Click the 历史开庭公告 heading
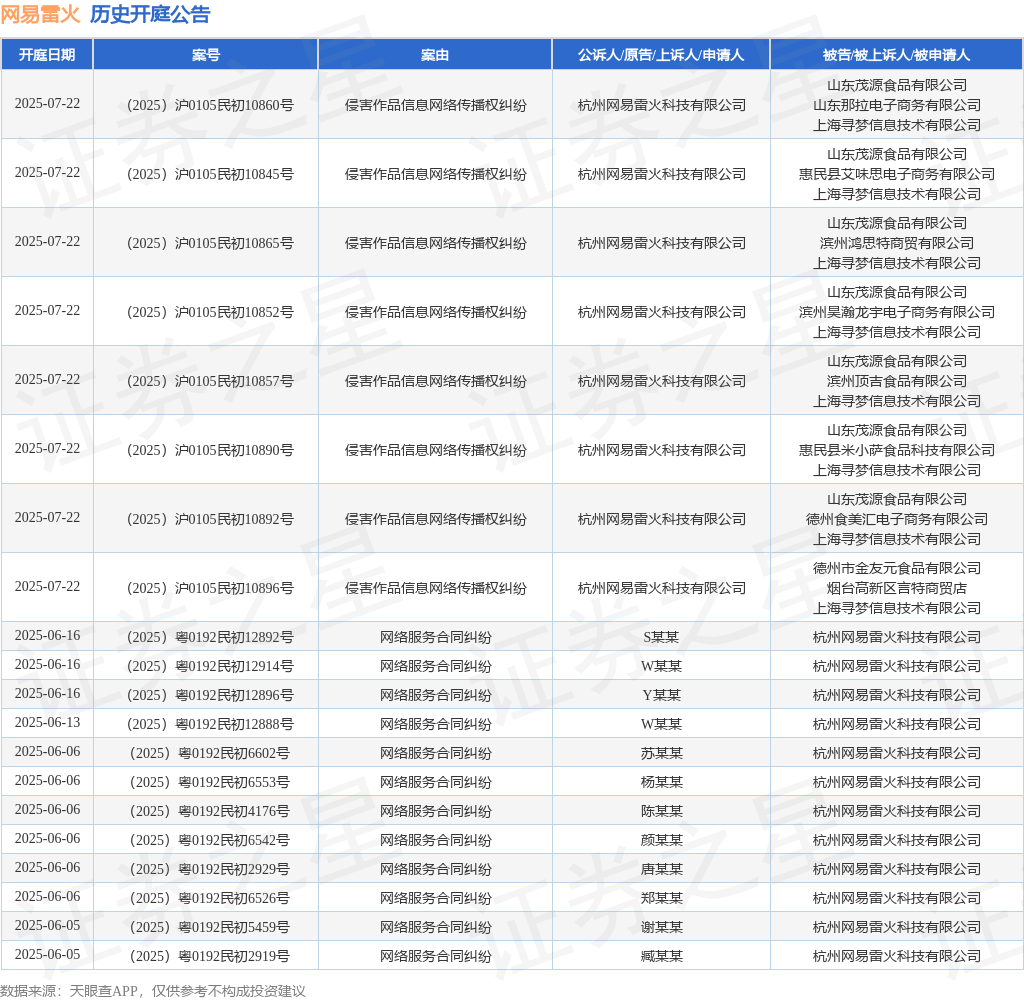This screenshot has width=1024, height=1000. [150, 14]
